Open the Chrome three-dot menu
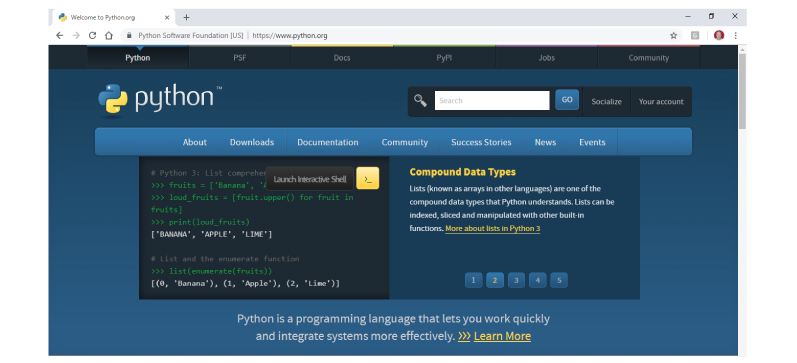 (735, 36)
